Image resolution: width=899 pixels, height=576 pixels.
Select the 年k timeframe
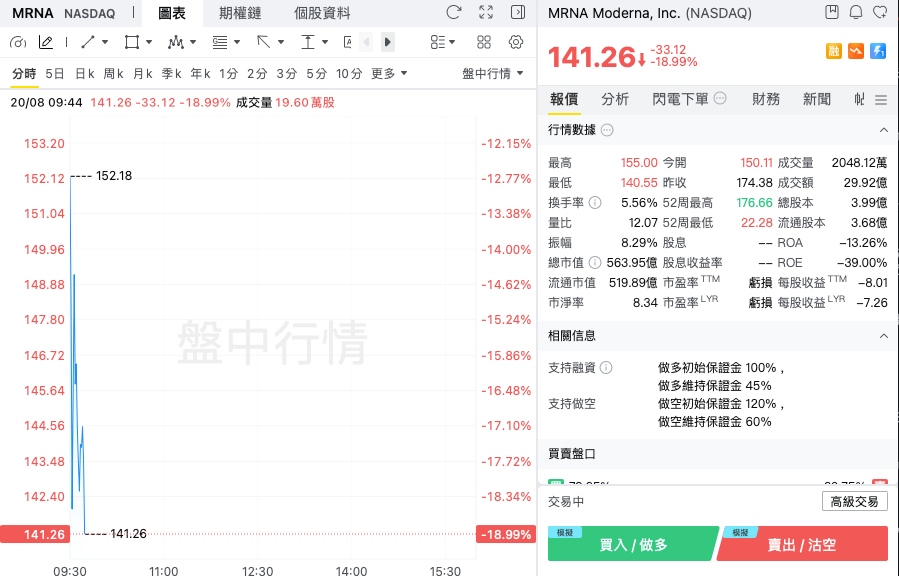click(201, 74)
